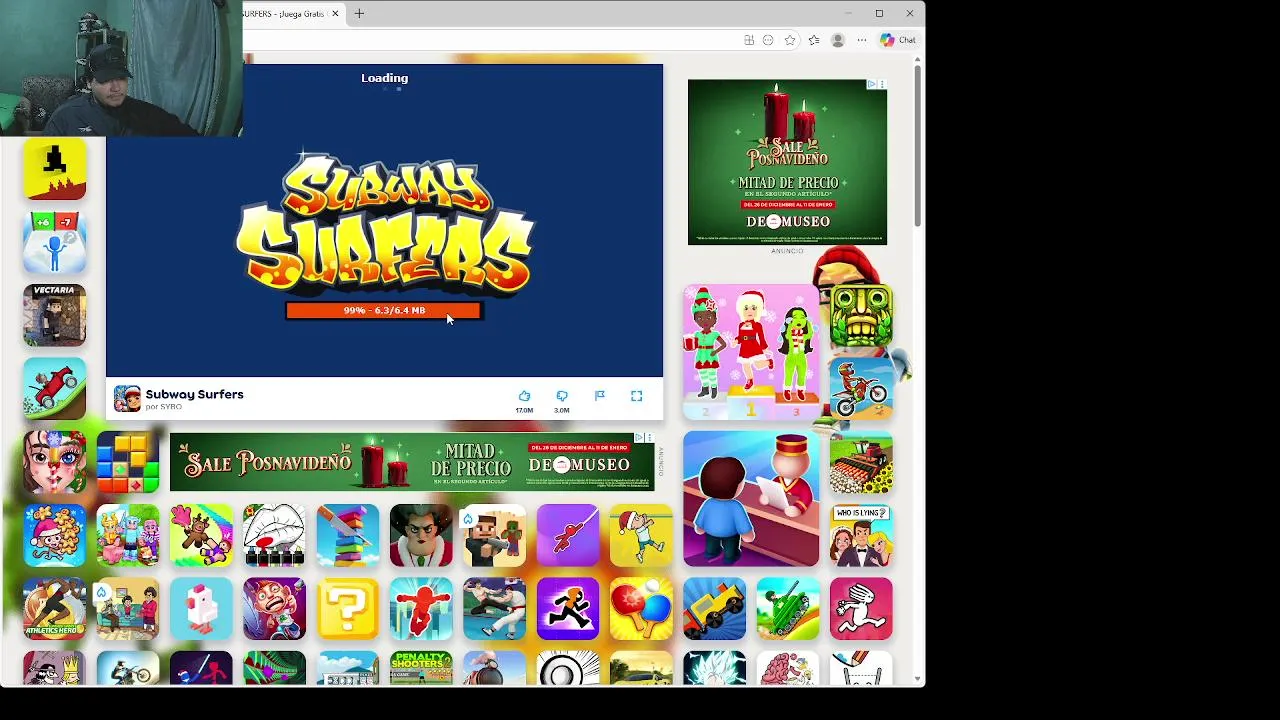Viewport: 1280px width, 720px height.
Task: Open the purple swinging stickman game
Action: click(x=568, y=536)
